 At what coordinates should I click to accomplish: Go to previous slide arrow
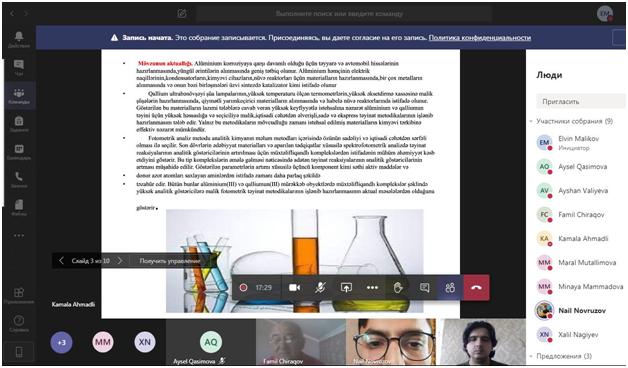click(x=61, y=261)
